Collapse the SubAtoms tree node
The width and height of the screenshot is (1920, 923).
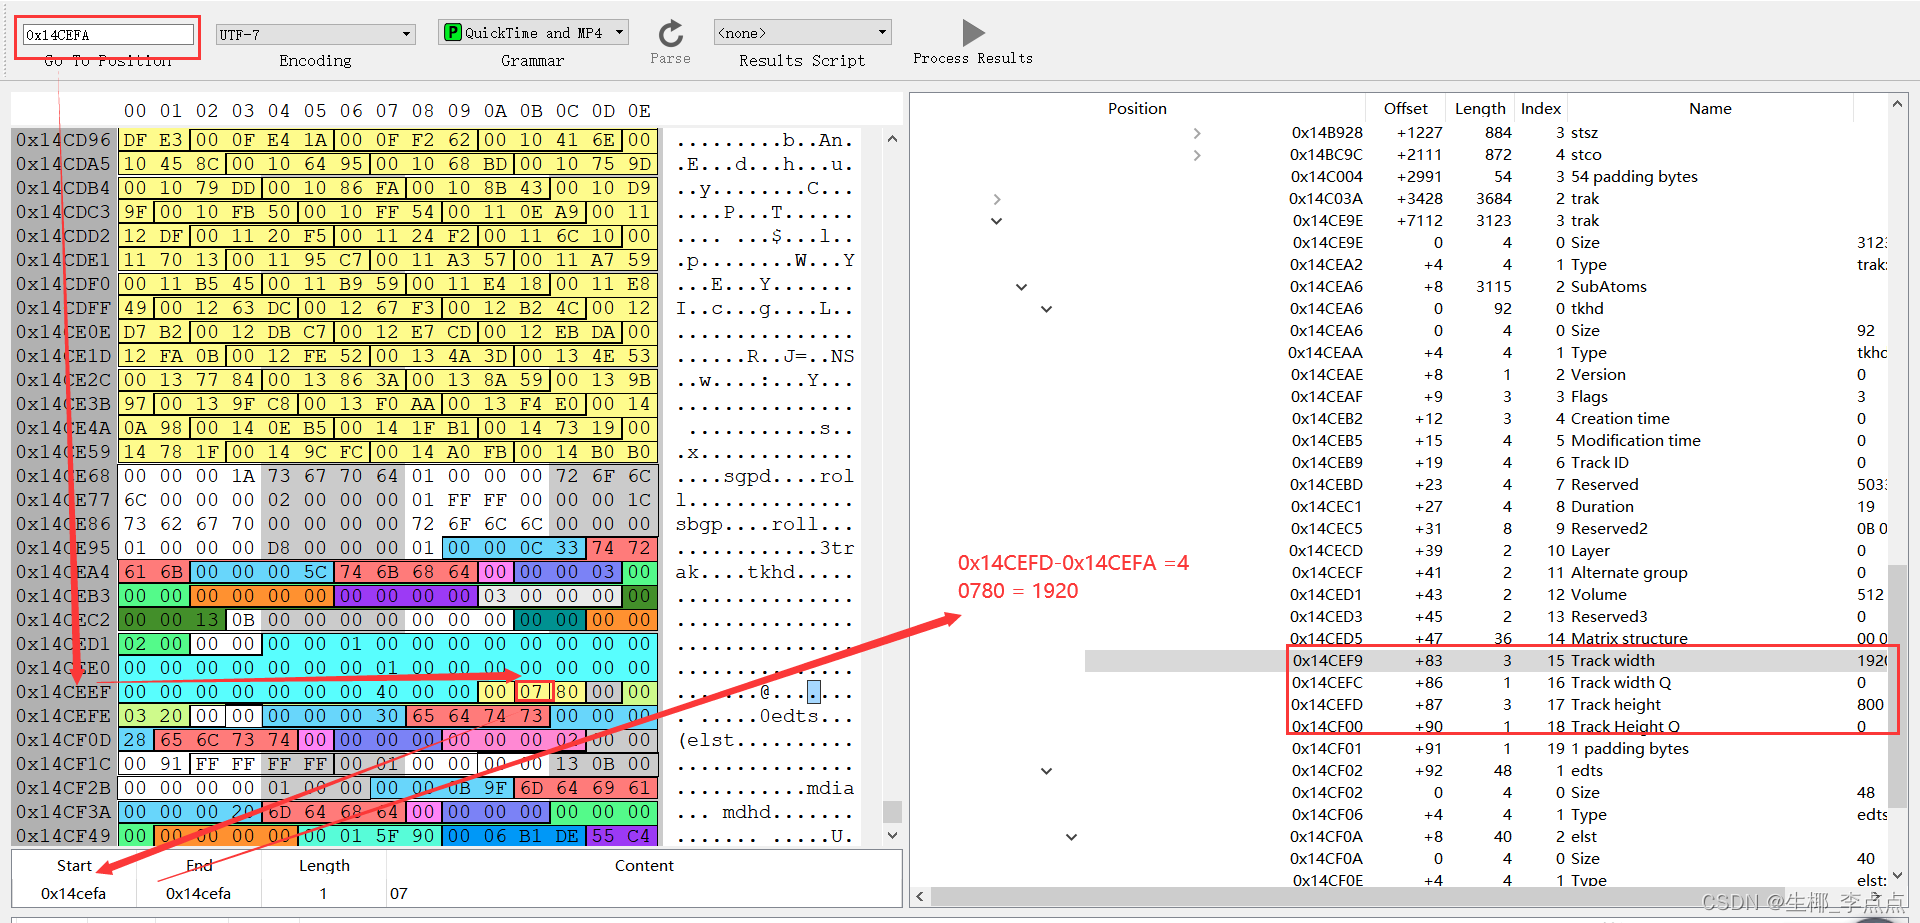1021,287
